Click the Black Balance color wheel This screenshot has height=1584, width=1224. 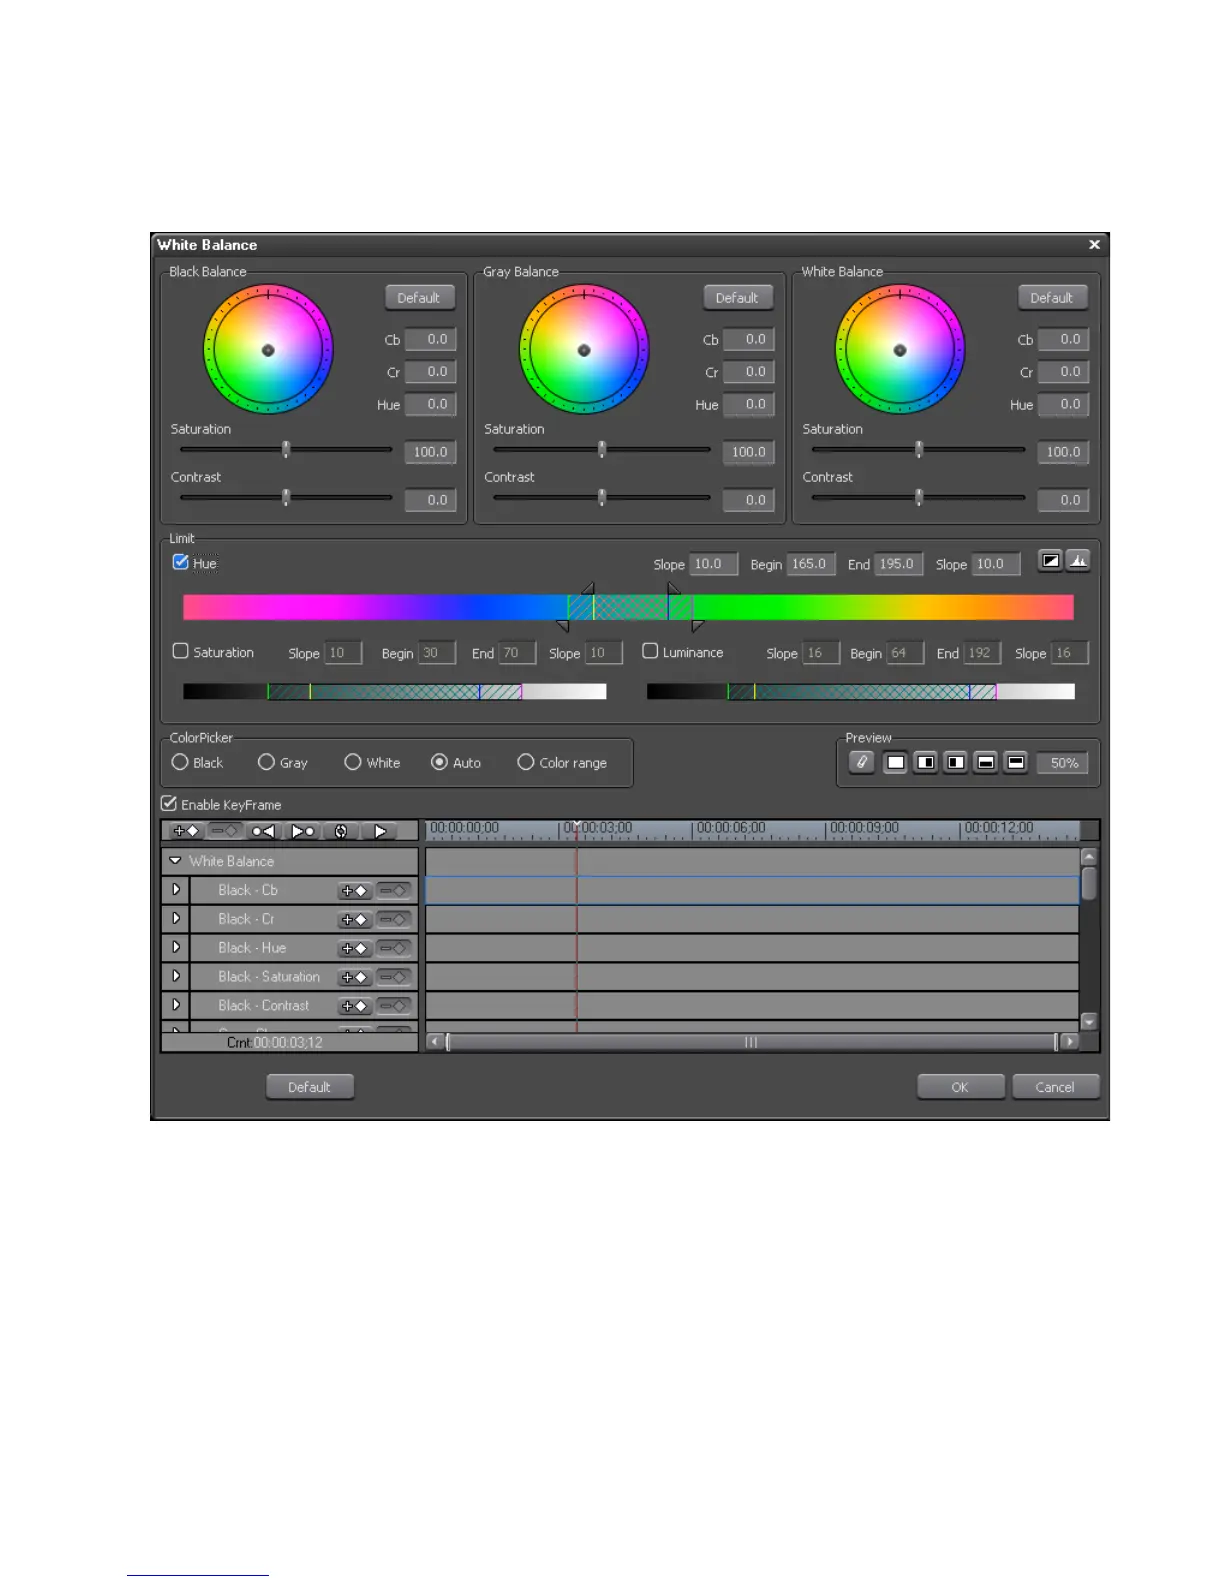tap(268, 350)
